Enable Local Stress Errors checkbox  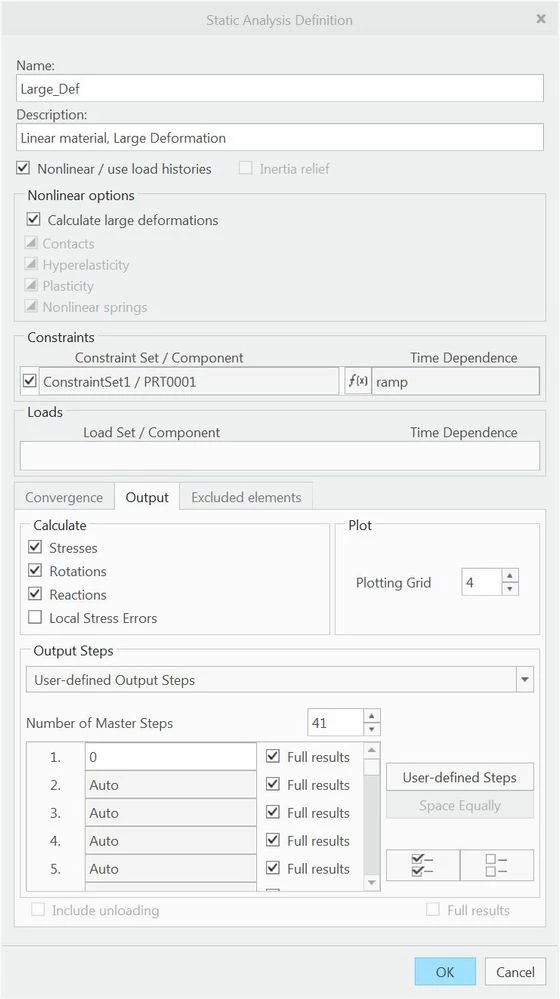(35, 617)
